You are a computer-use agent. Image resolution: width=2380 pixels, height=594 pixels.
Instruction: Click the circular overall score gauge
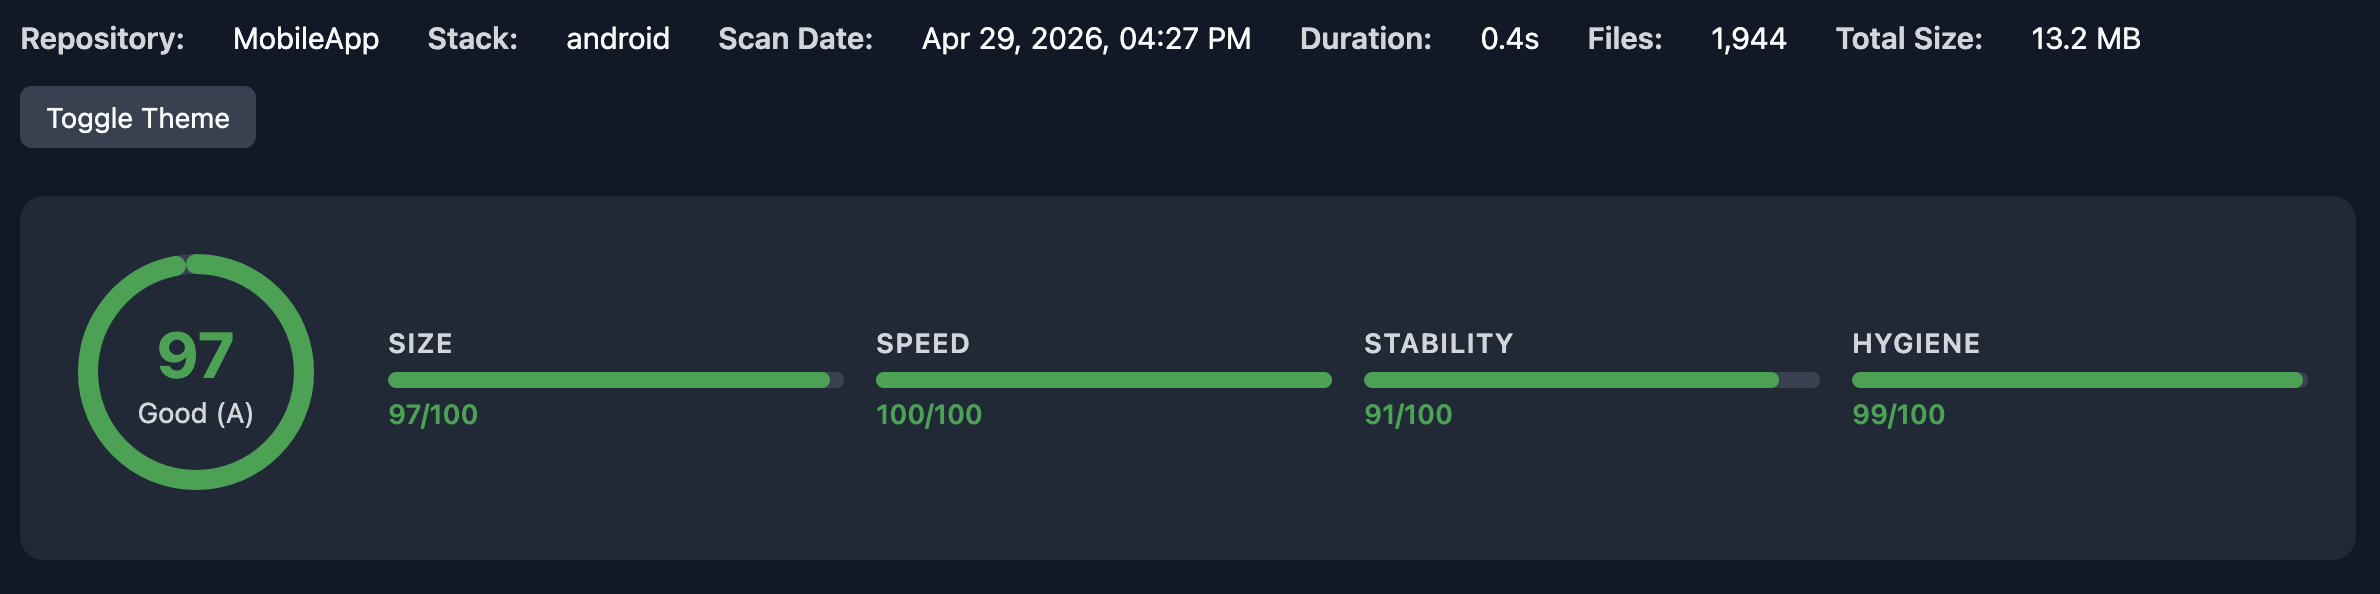tap(196, 372)
